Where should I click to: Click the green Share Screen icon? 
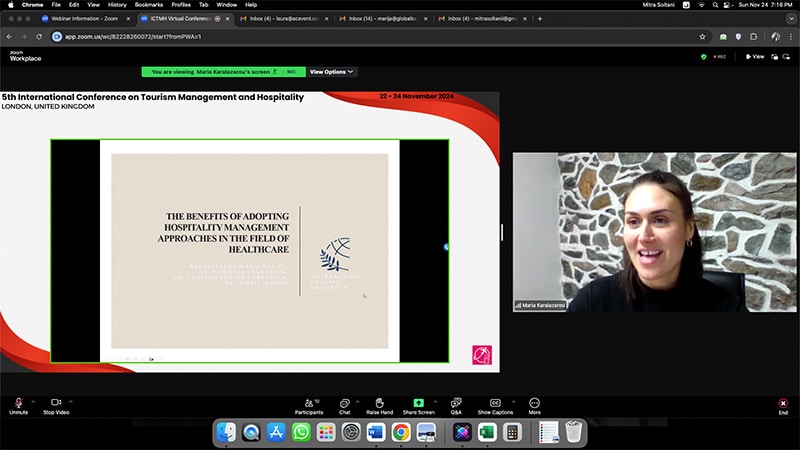pyautogui.click(x=418, y=403)
